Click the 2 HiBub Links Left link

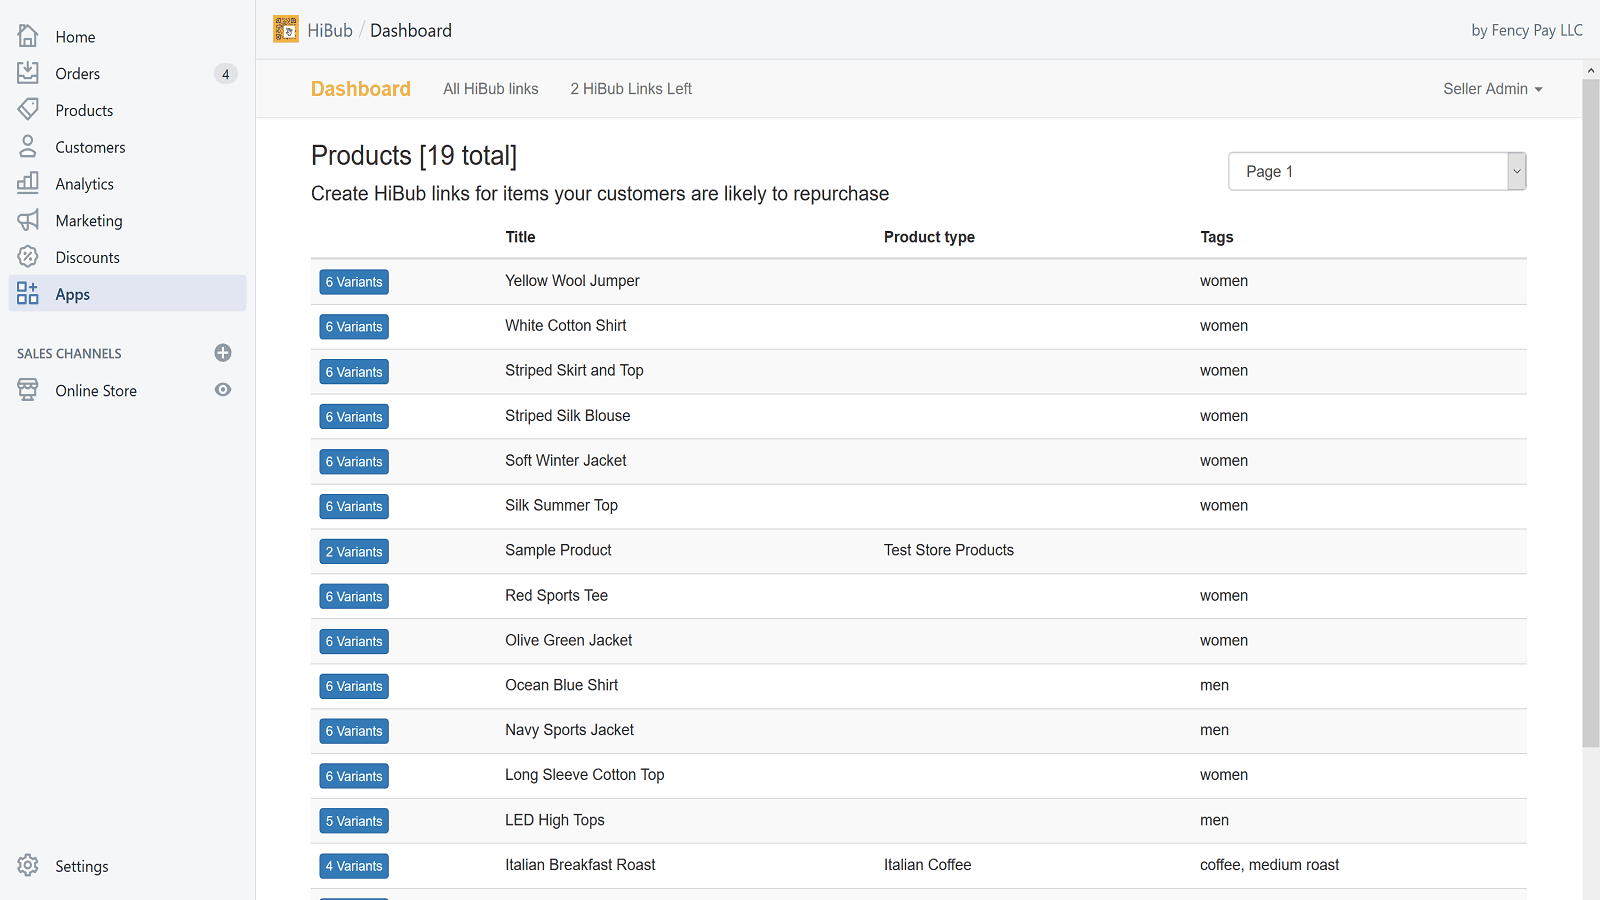tap(630, 89)
